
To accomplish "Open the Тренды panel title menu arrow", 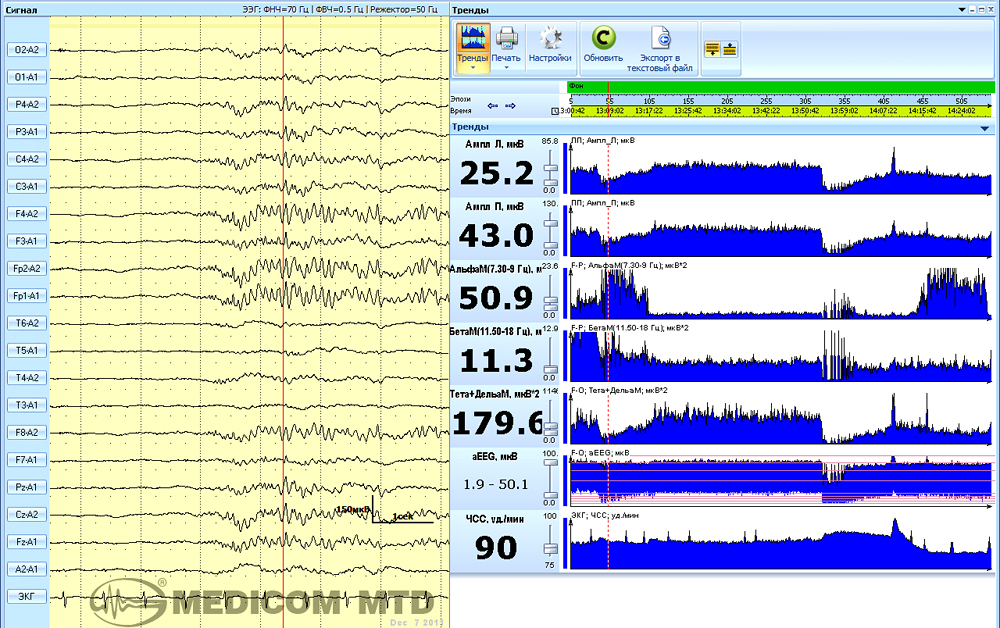I will [x=962, y=10].
